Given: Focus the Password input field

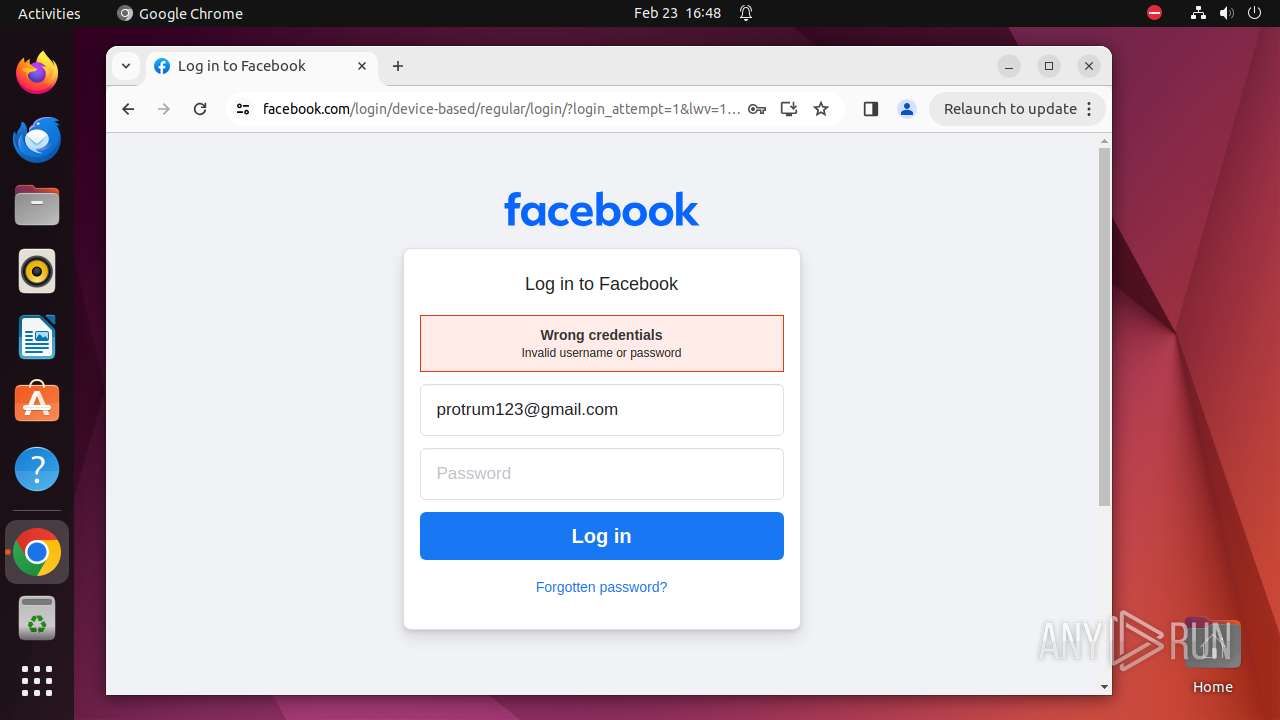Looking at the screenshot, I should 601,474.
